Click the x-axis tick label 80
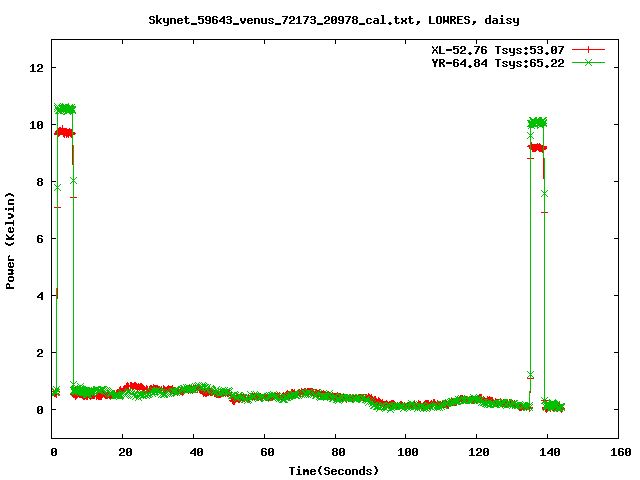Screen dimensions: 640x480 coord(338,452)
